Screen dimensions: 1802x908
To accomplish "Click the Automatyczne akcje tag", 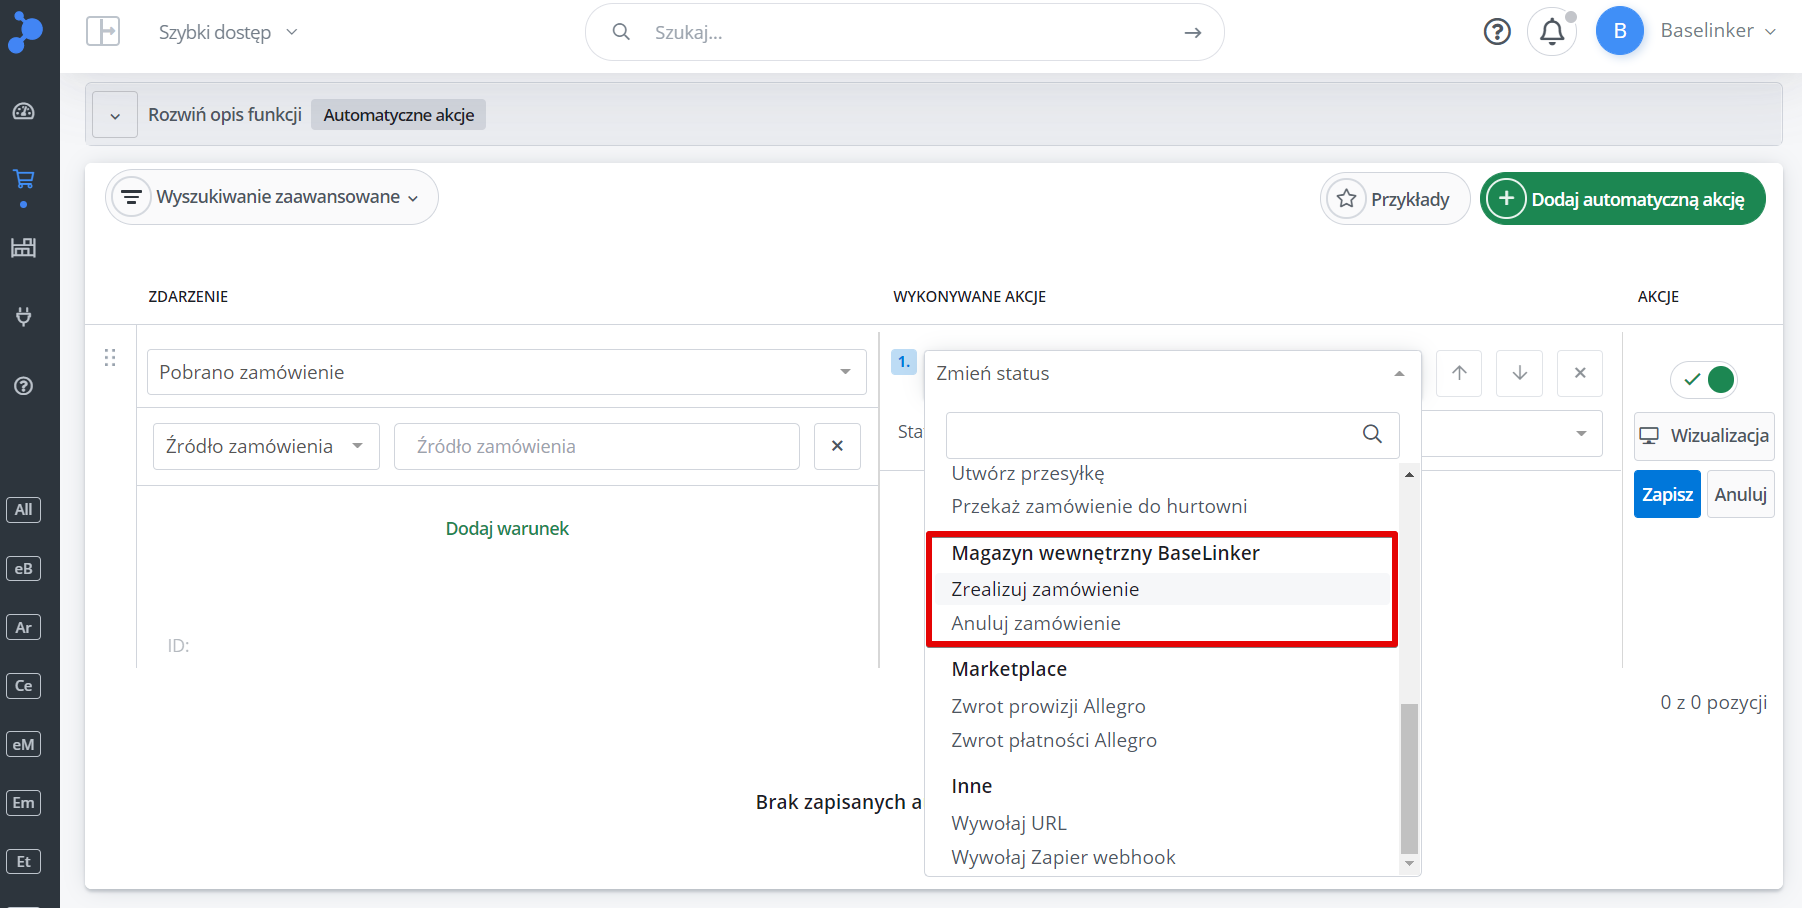I will [x=398, y=115].
